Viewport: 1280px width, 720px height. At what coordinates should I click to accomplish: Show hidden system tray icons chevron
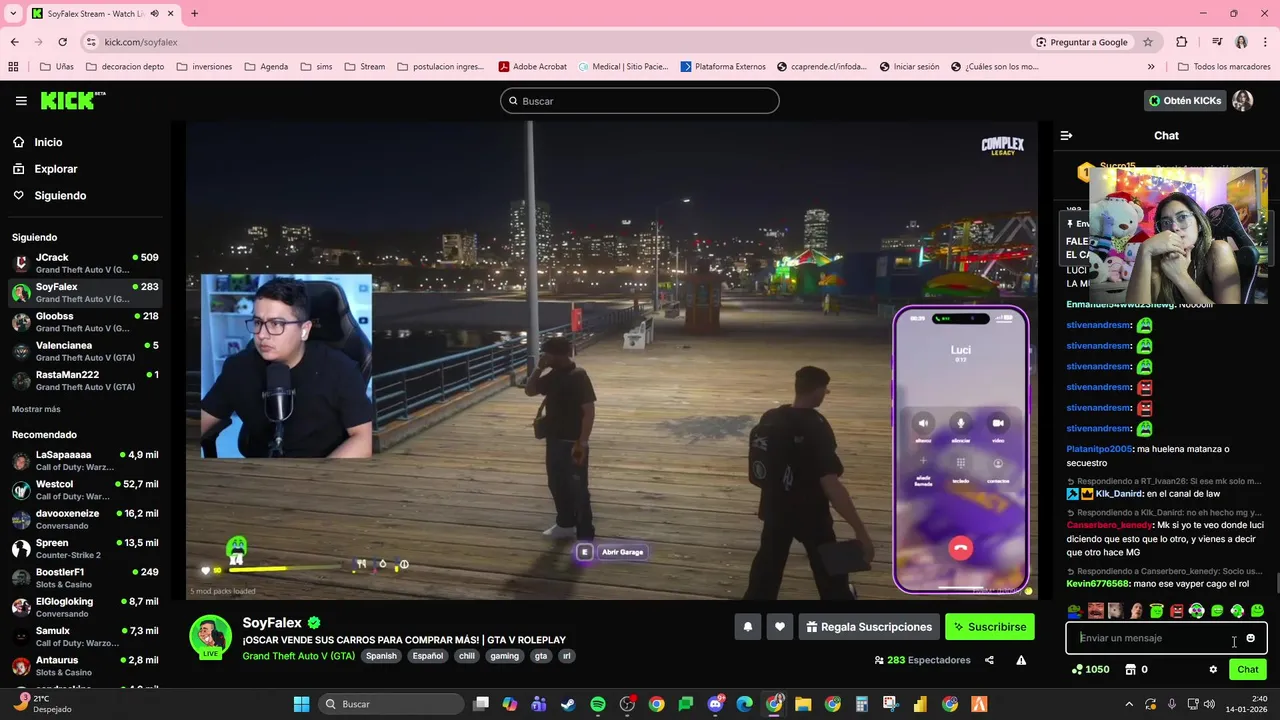pyautogui.click(x=1129, y=704)
